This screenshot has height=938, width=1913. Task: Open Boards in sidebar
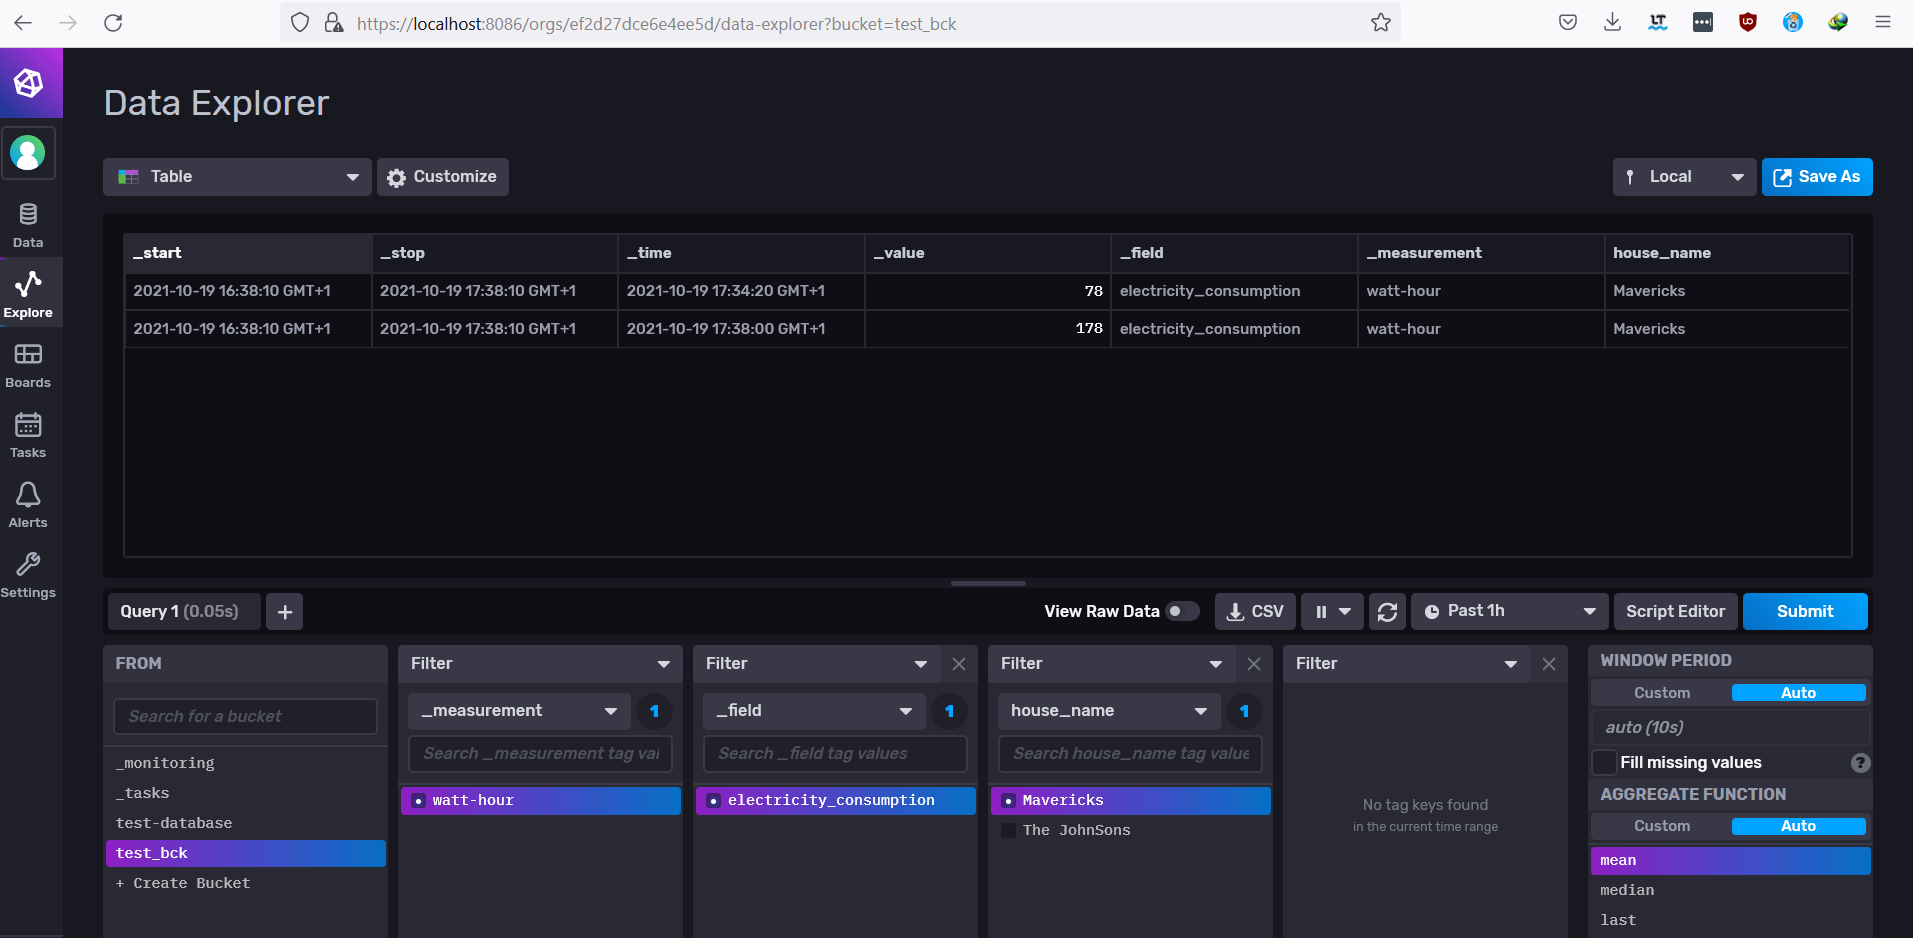pyautogui.click(x=28, y=365)
